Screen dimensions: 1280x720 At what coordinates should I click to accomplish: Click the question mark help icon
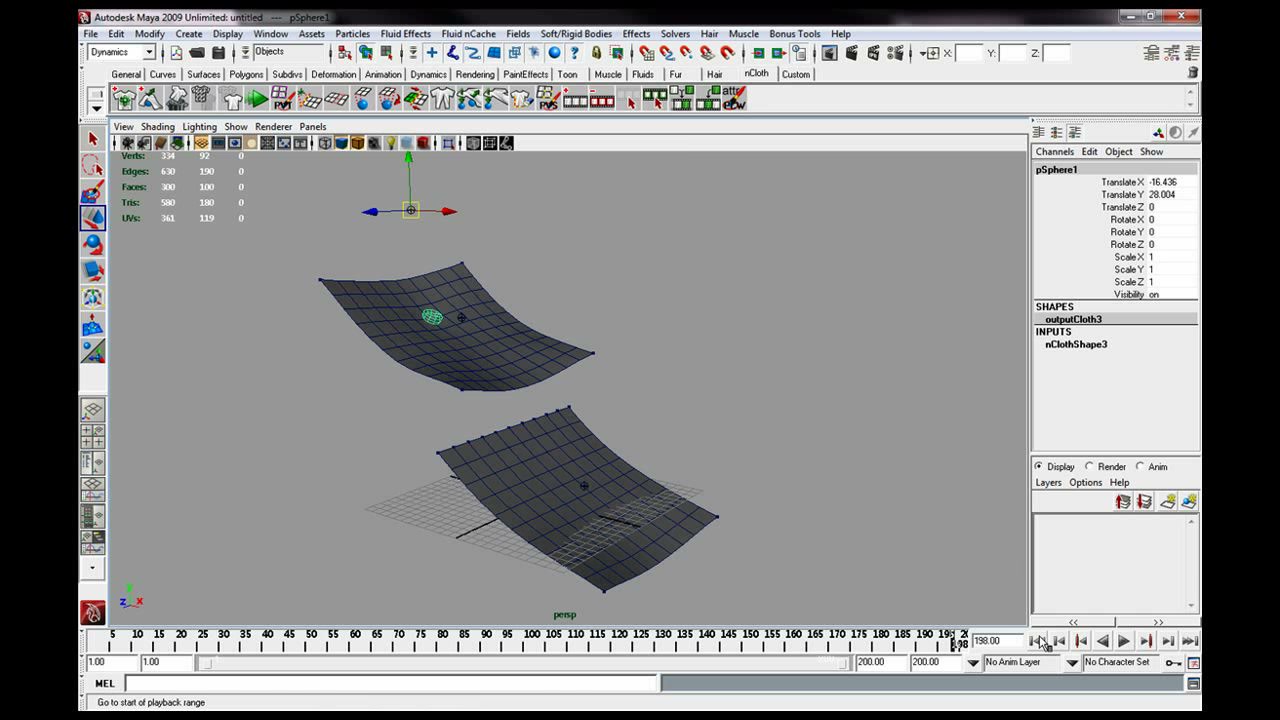point(574,53)
